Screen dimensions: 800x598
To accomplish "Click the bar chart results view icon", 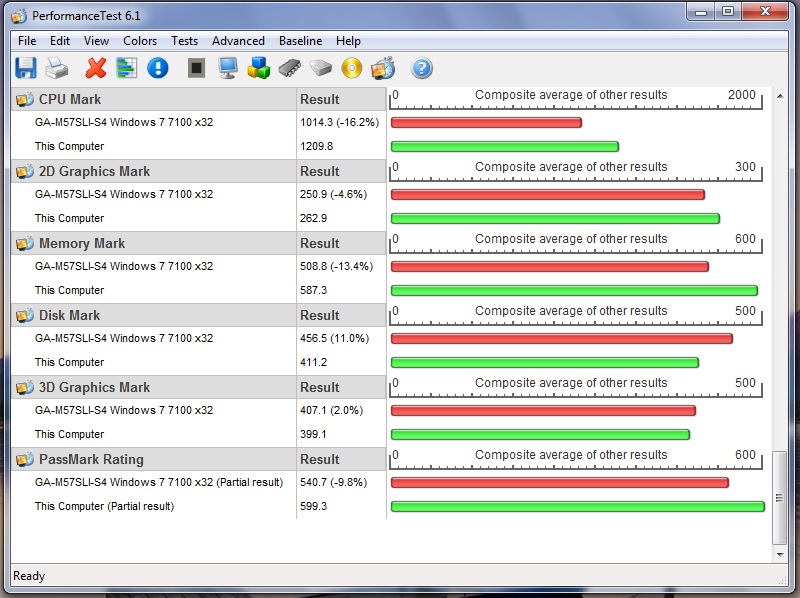I will pos(127,68).
